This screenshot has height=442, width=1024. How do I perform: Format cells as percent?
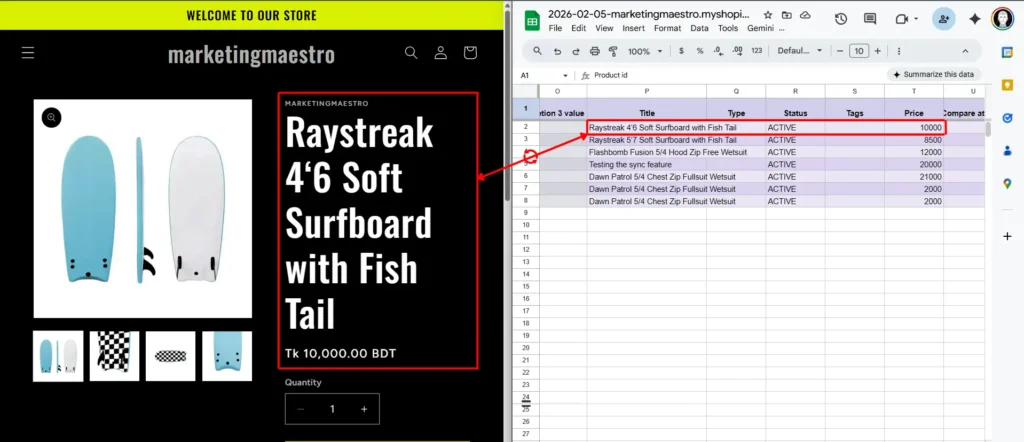pyautogui.click(x=699, y=51)
